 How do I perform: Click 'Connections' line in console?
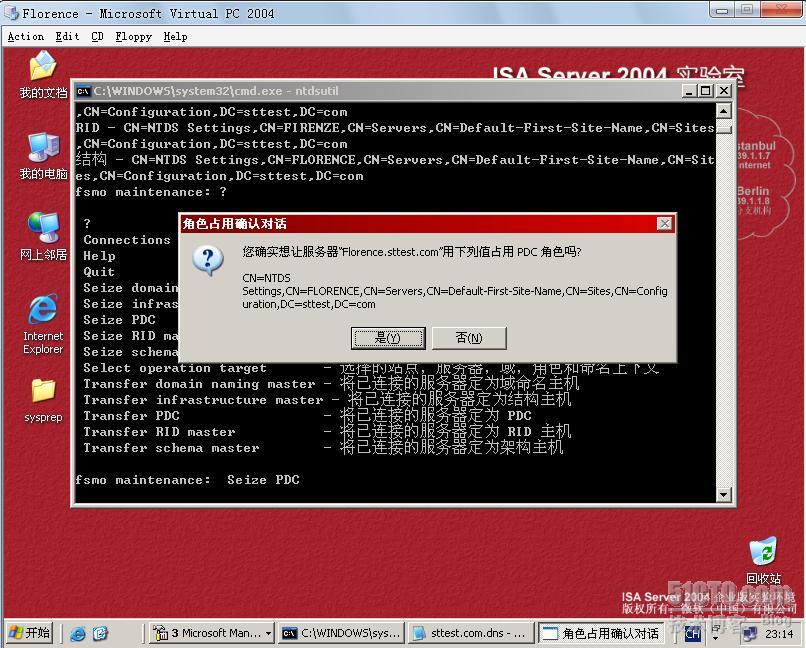(x=126, y=240)
